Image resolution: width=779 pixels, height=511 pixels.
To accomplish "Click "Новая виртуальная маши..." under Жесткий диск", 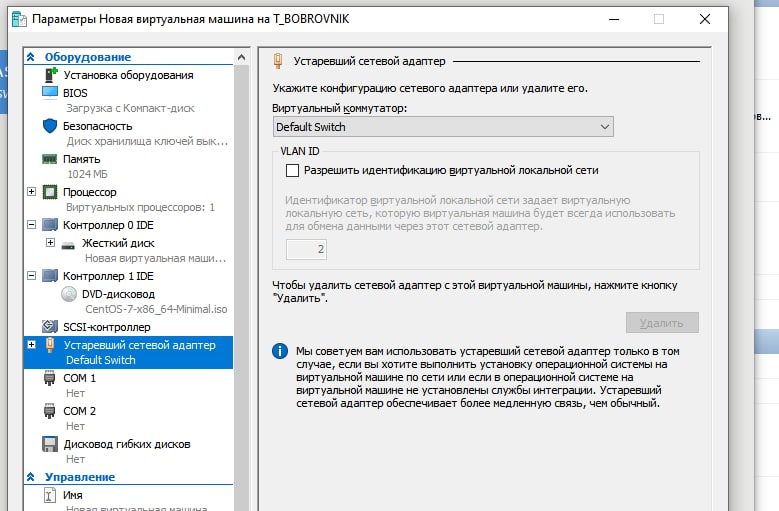I will pyautogui.click(x=156, y=258).
